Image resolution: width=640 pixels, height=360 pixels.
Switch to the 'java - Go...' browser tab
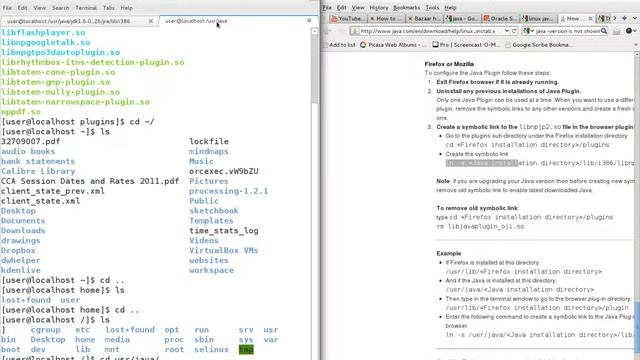tap(462, 19)
